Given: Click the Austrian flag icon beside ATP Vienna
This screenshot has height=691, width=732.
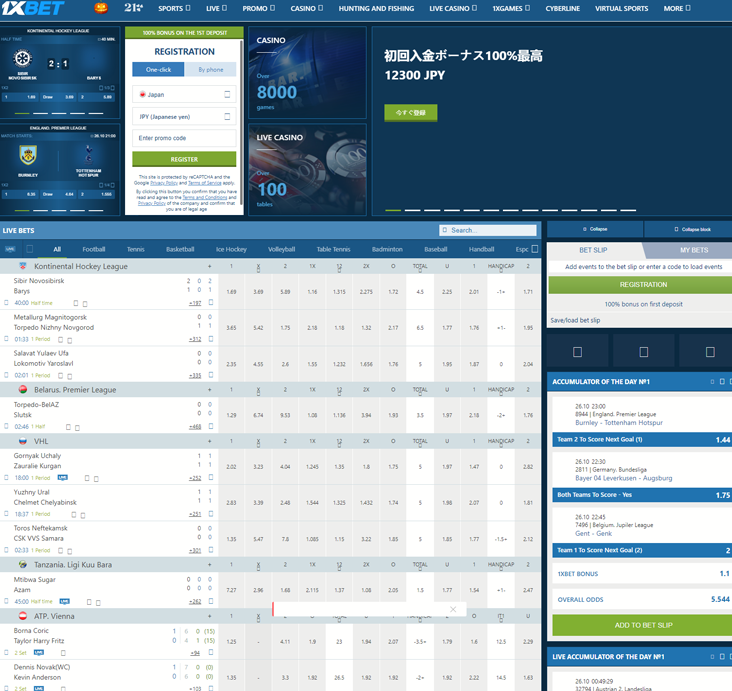Looking at the screenshot, I should (22, 616).
